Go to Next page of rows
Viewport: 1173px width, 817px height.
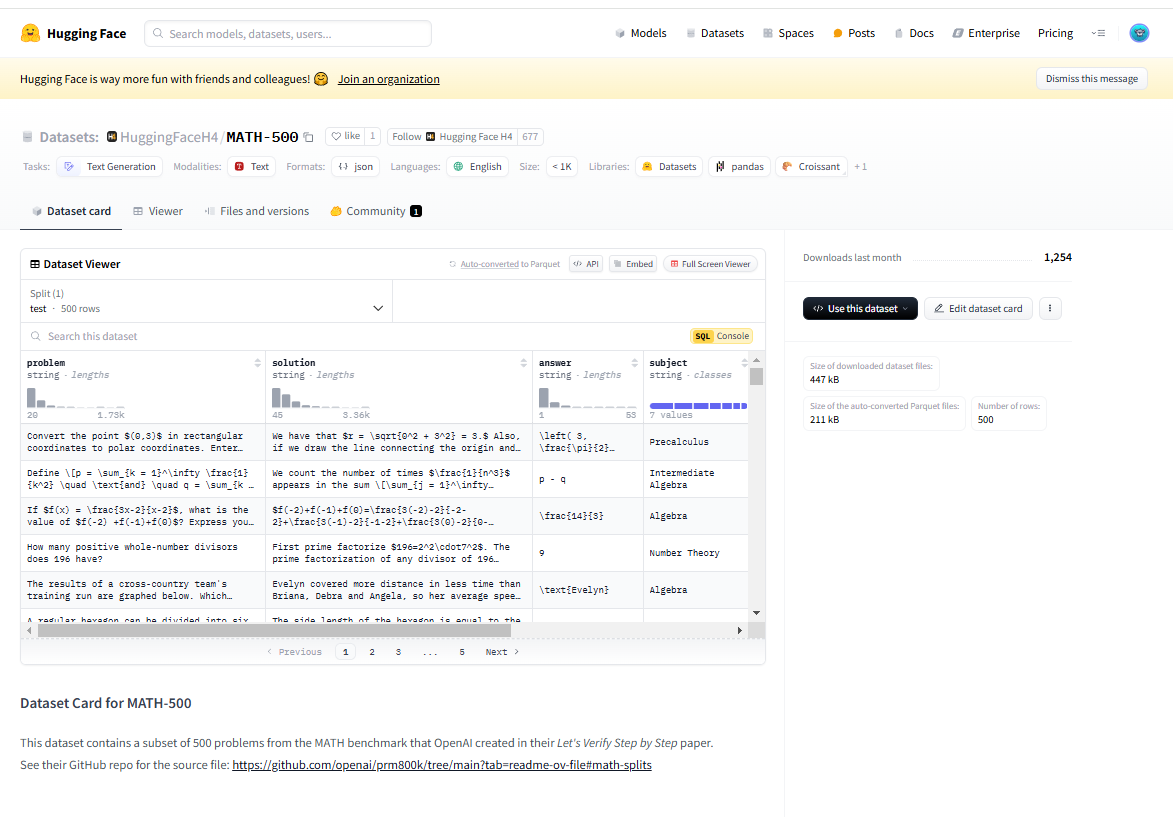(x=502, y=652)
